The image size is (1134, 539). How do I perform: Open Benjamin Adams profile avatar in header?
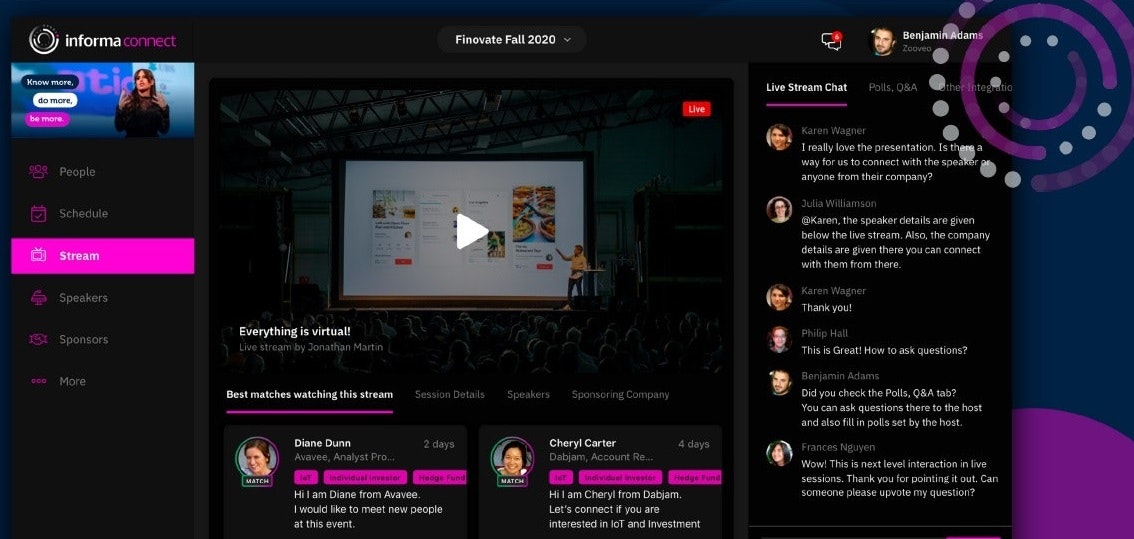coord(882,41)
